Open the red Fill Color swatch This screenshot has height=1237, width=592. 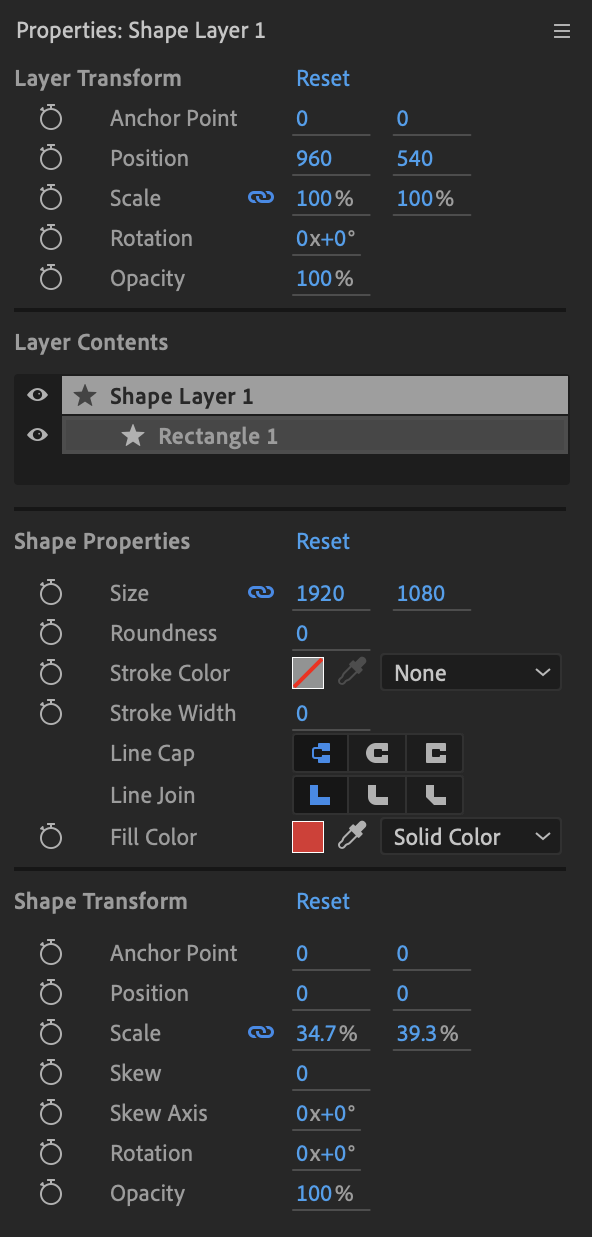click(308, 837)
